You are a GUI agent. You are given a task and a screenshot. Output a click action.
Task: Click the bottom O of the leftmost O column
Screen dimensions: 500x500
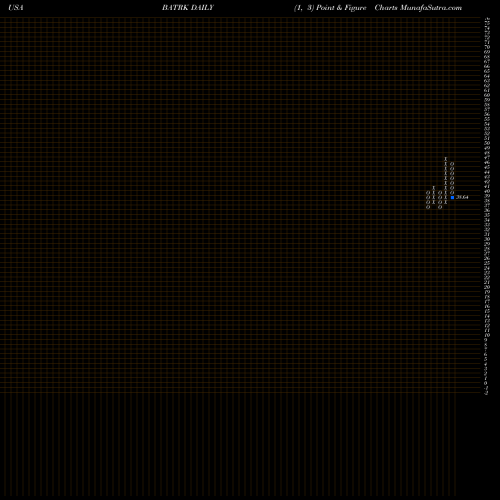[x=428, y=207]
